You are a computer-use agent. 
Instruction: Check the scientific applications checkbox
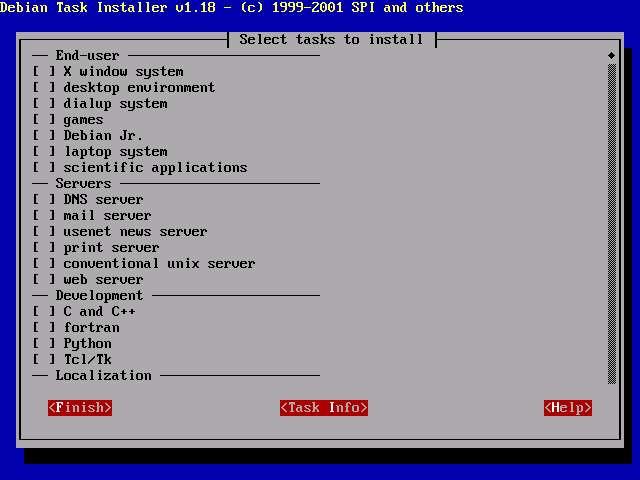point(44,167)
